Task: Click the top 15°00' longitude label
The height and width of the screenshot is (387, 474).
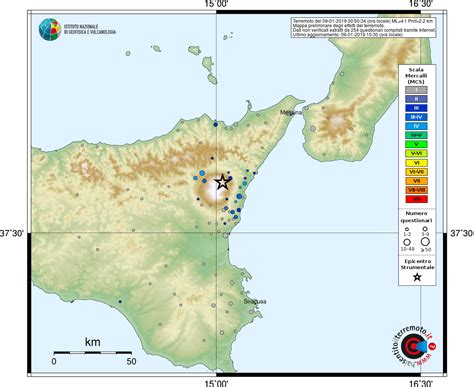Action: (217, 4)
